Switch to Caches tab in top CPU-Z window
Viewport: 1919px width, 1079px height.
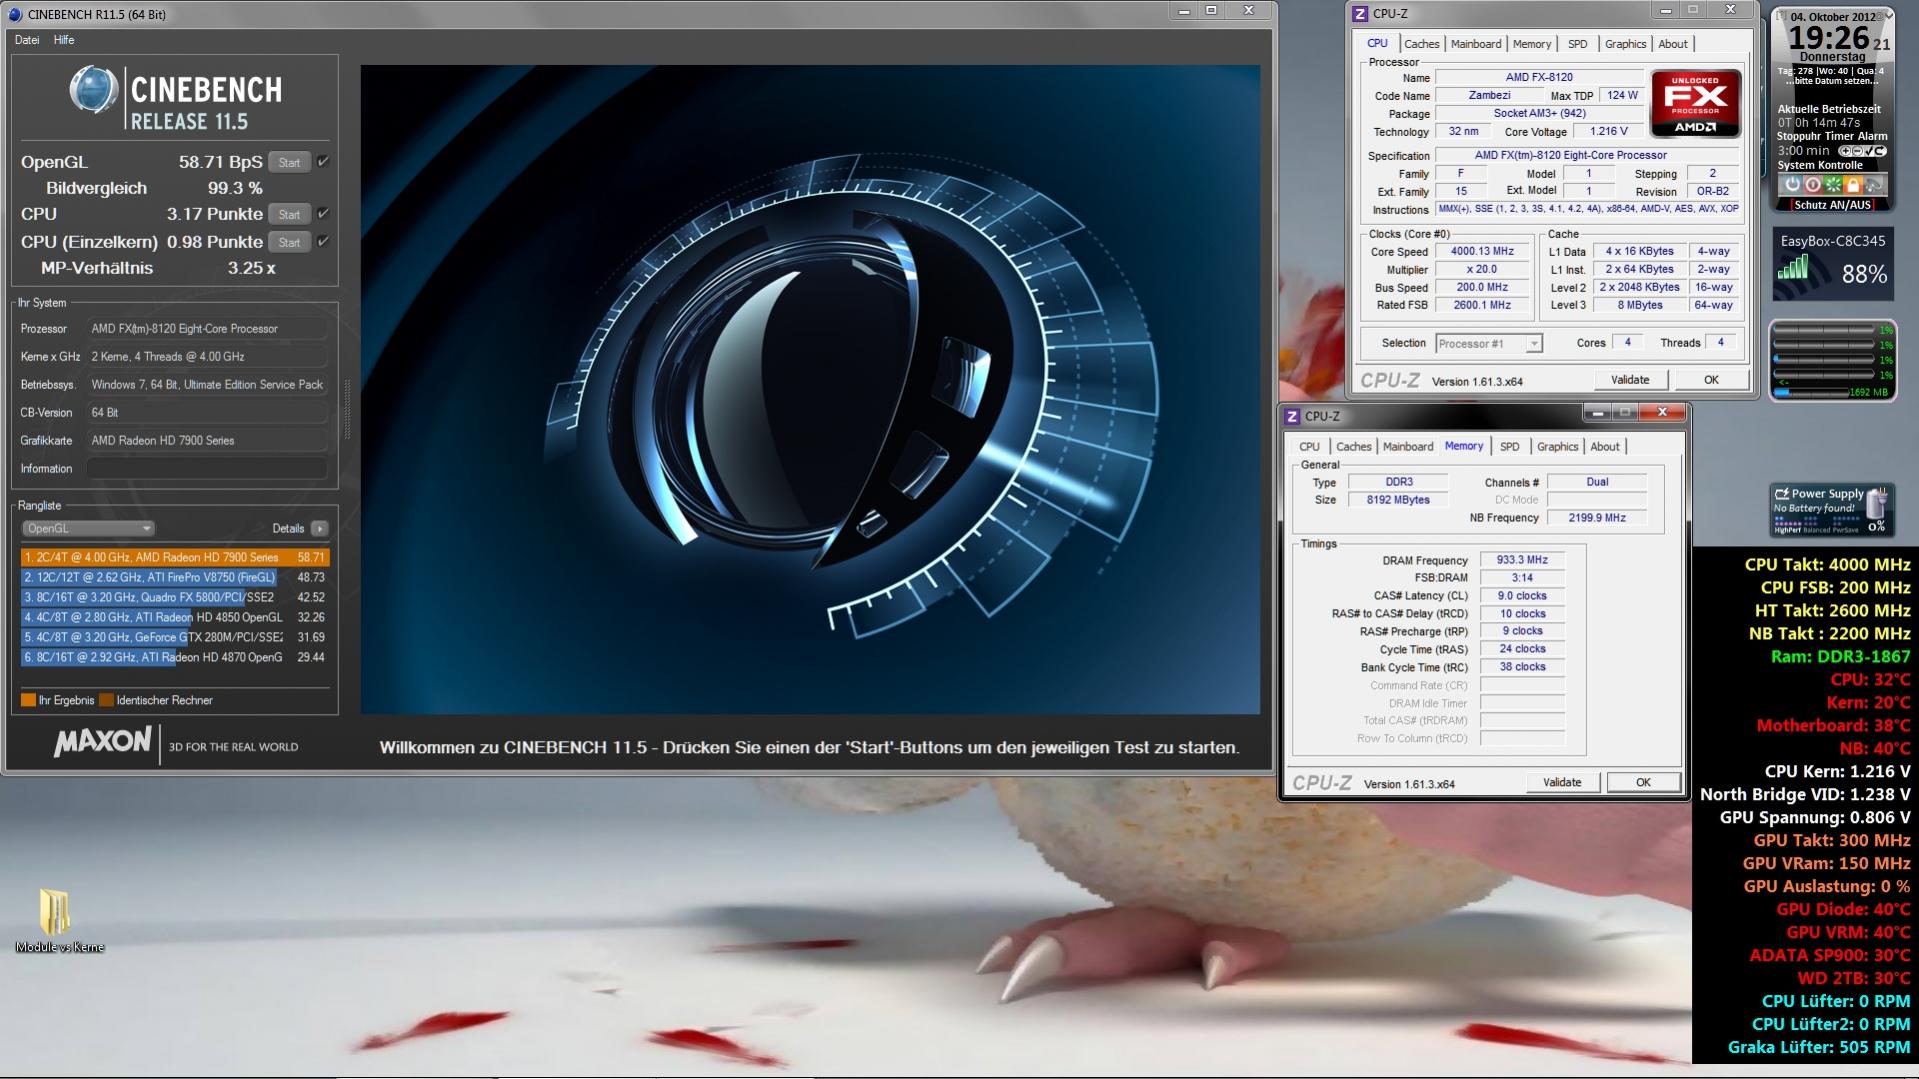click(1421, 44)
